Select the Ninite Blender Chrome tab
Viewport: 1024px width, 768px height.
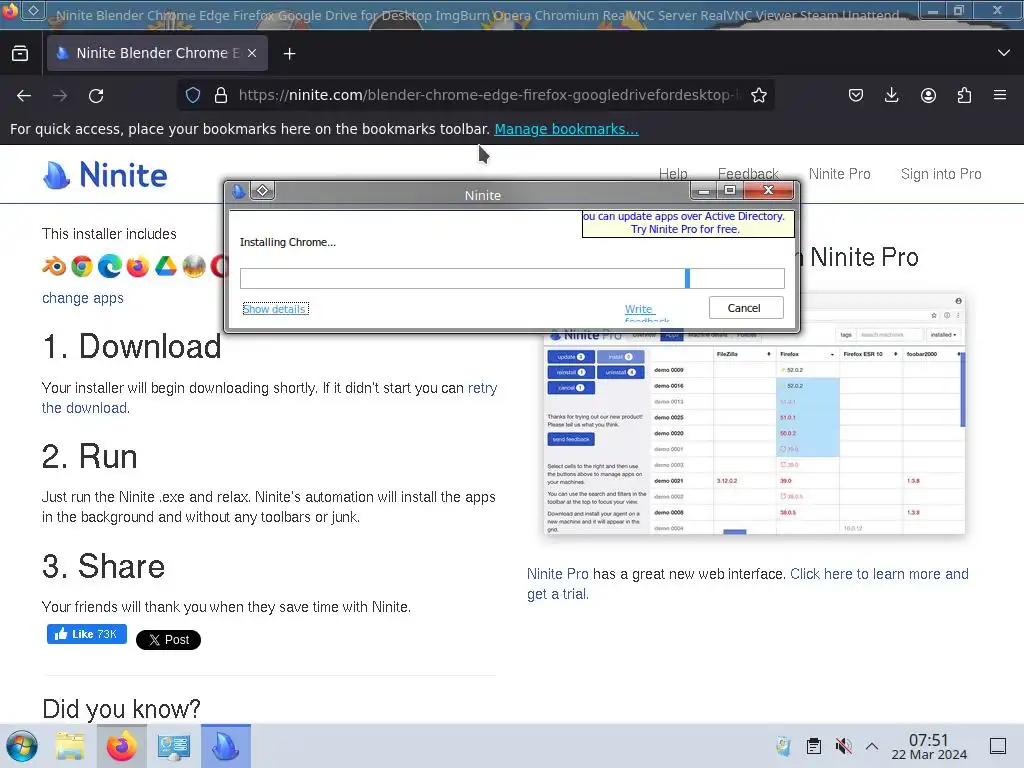click(x=157, y=53)
